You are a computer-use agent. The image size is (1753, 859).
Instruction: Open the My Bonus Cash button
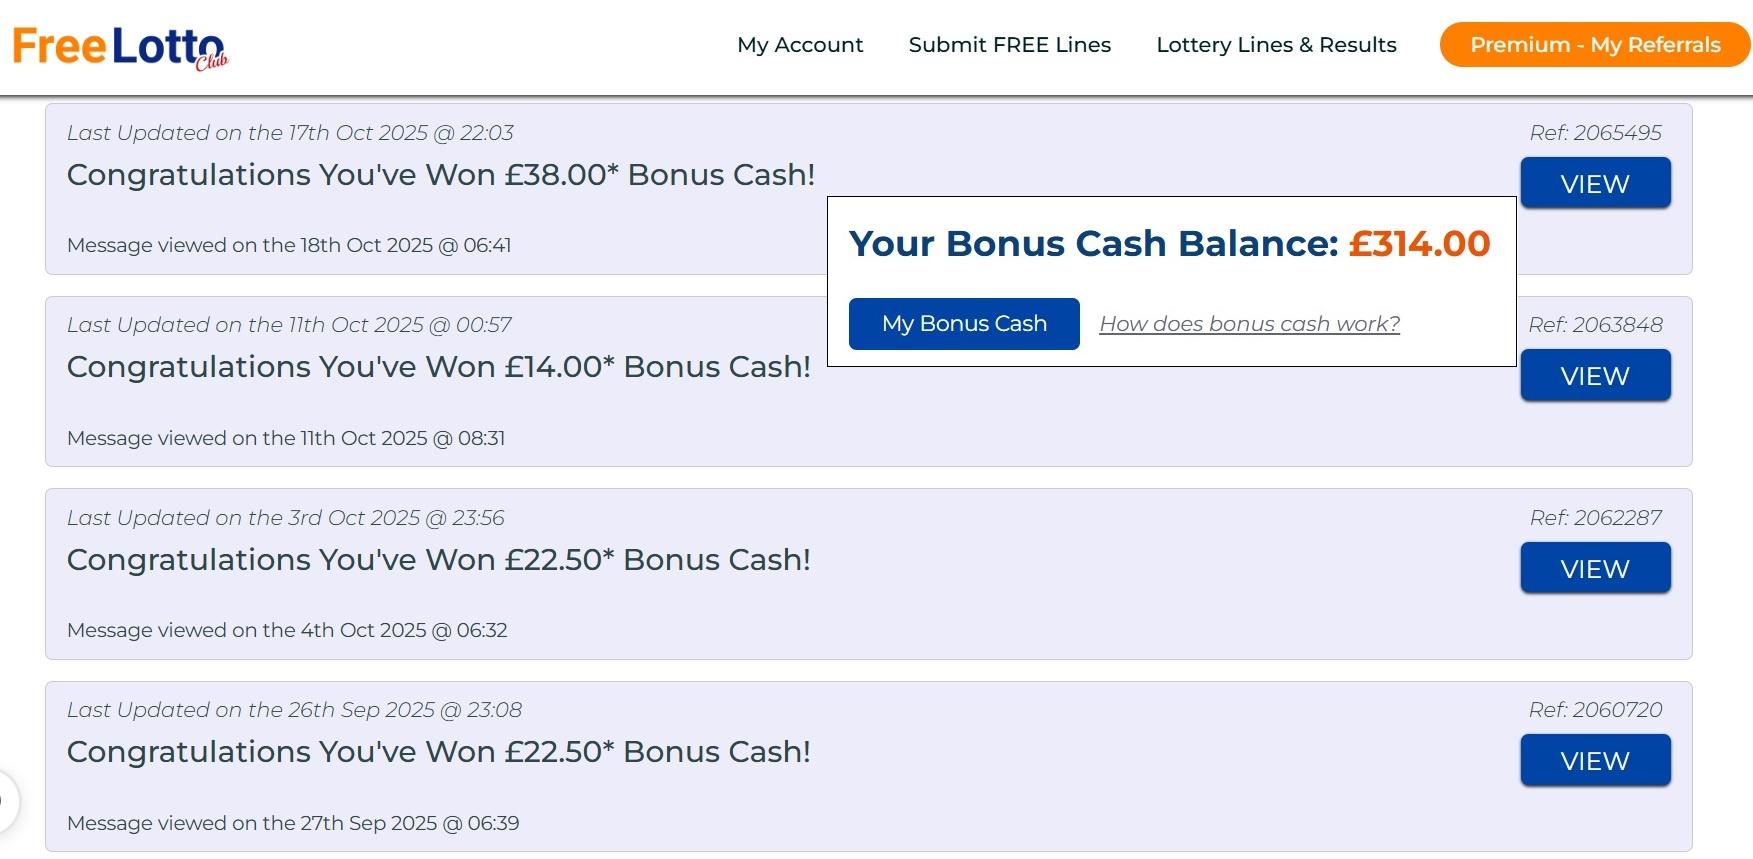964,324
